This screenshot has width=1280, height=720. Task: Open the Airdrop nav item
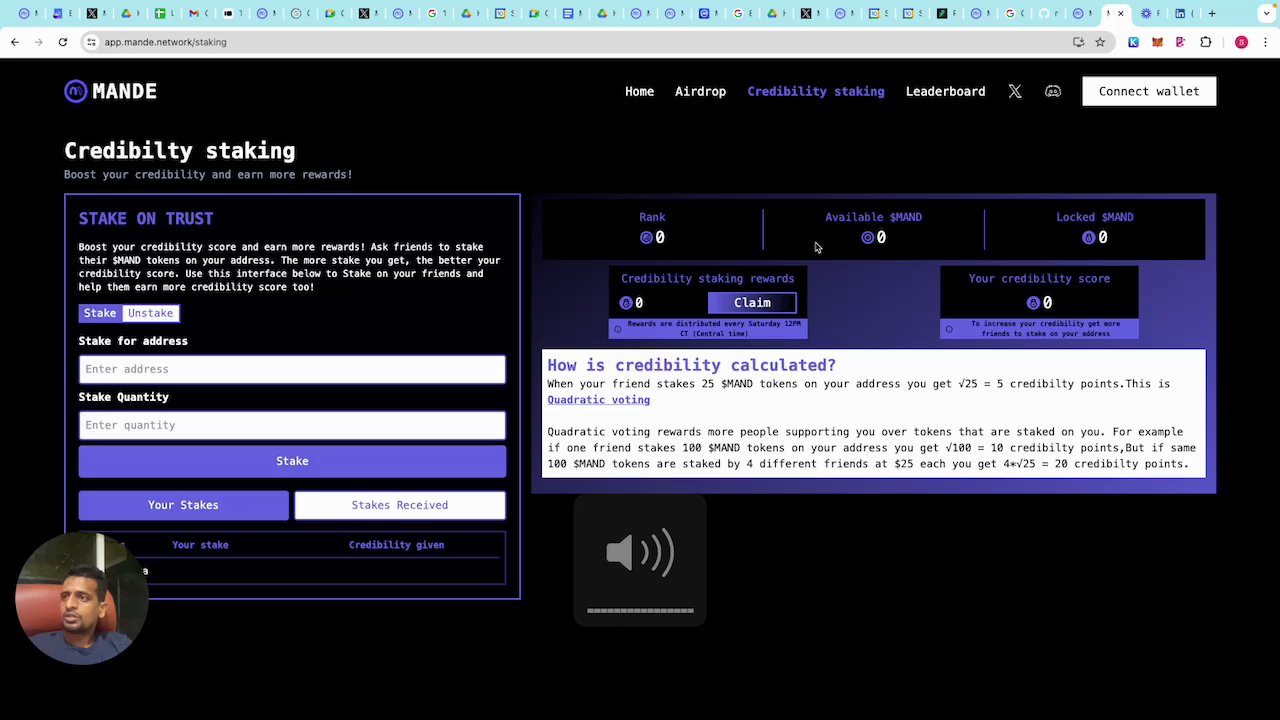coord(700,91)
